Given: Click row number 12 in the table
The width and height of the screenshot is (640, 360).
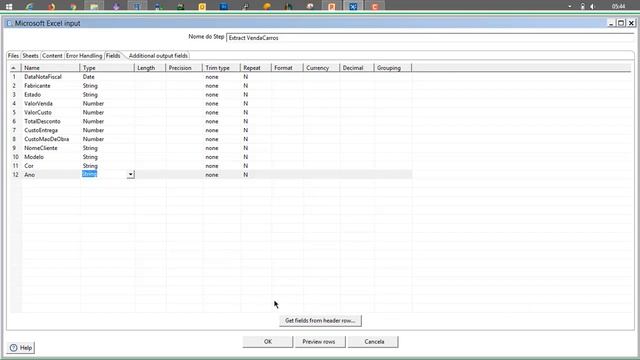Looking at the screenshot, I should point(16,175).
